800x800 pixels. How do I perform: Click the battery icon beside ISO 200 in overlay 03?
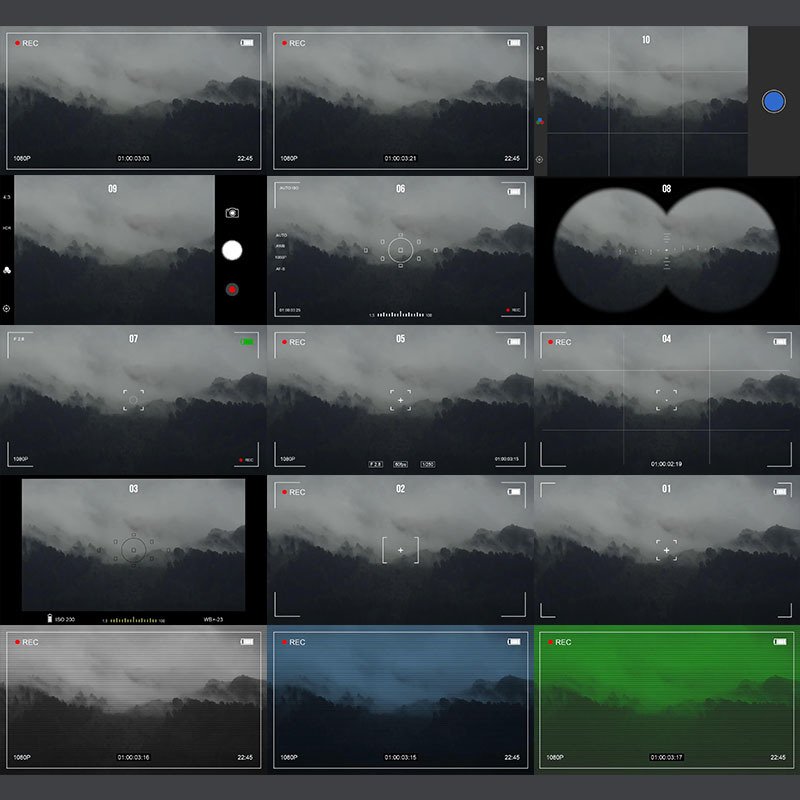[51, 619]
